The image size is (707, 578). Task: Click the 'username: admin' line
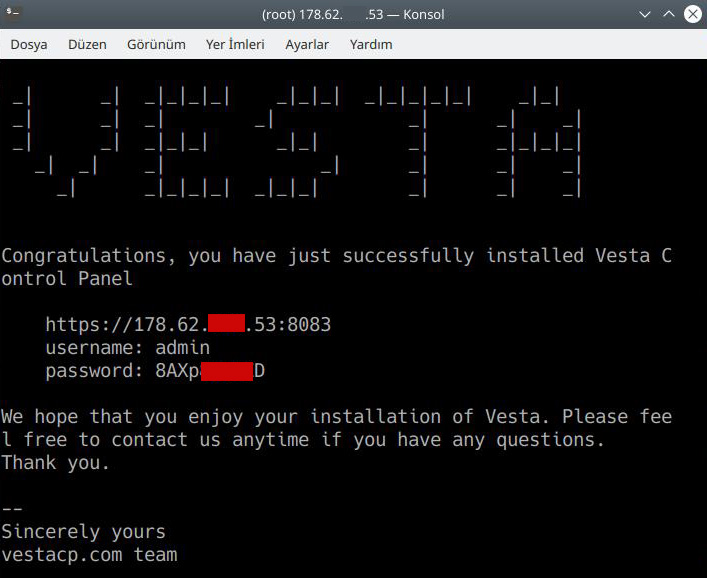(127, 348)
